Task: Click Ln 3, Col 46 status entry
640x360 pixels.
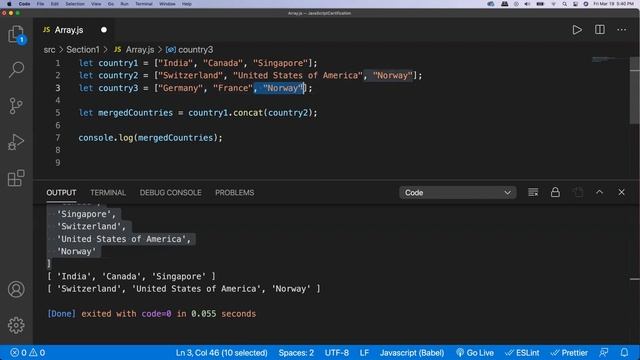Action: pyautogui.click(x=221, y=353)
